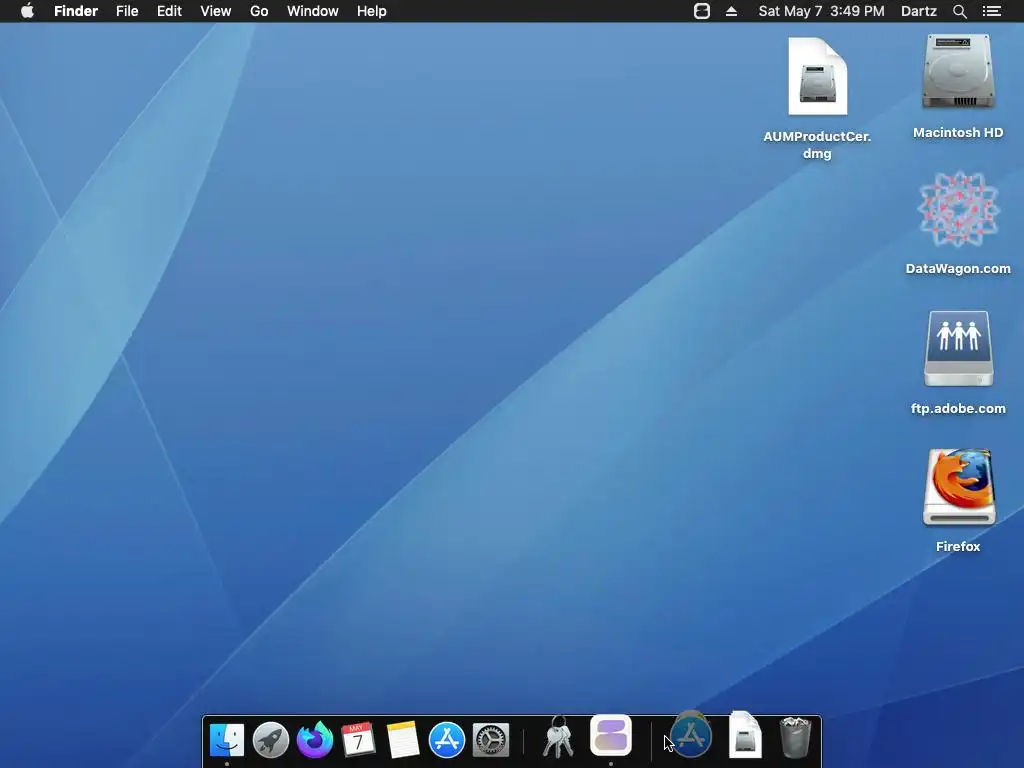Open Keychain Access keys icon in Dock

558,737
